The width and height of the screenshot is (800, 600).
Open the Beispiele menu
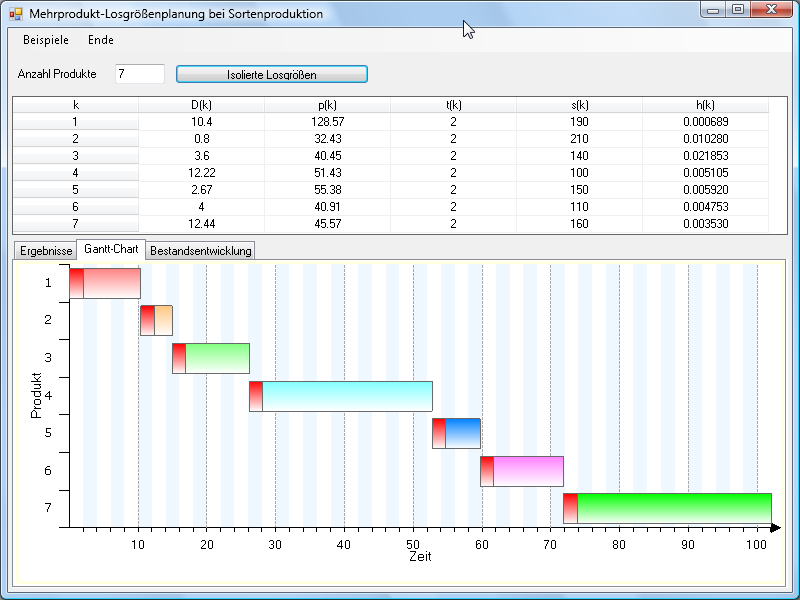pos(46,40)
